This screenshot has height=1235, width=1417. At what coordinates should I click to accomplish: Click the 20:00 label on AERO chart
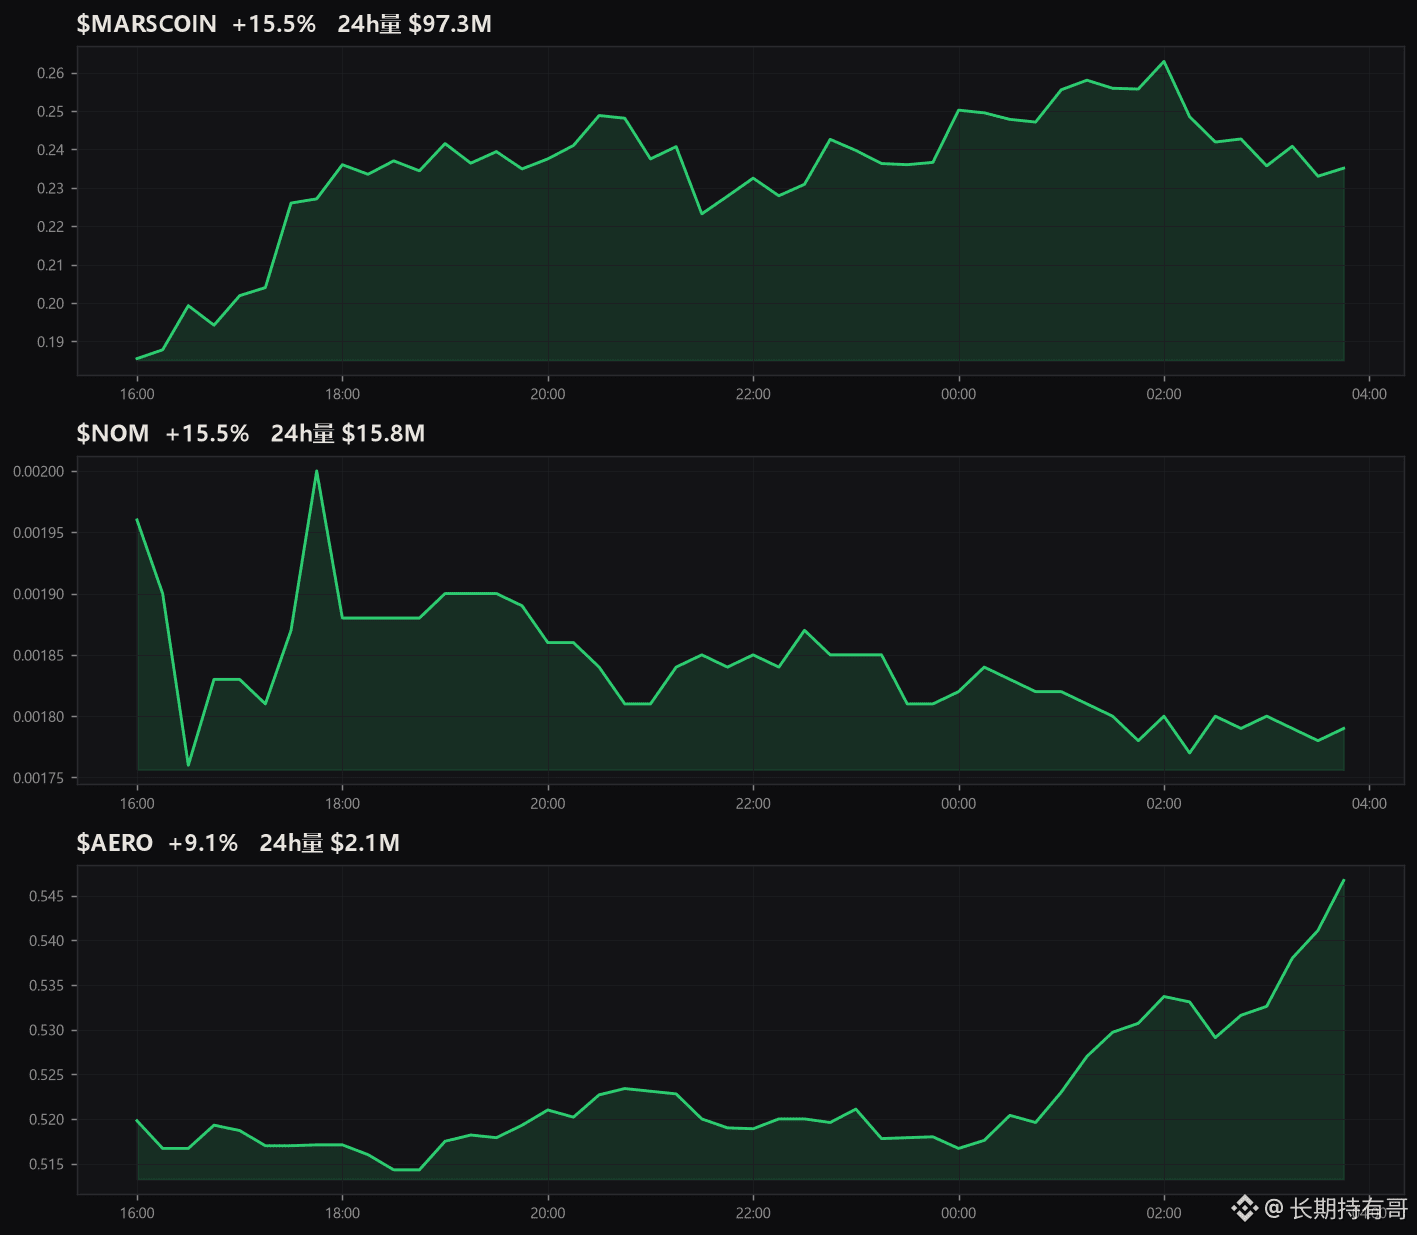click(x=547, y=1213)
